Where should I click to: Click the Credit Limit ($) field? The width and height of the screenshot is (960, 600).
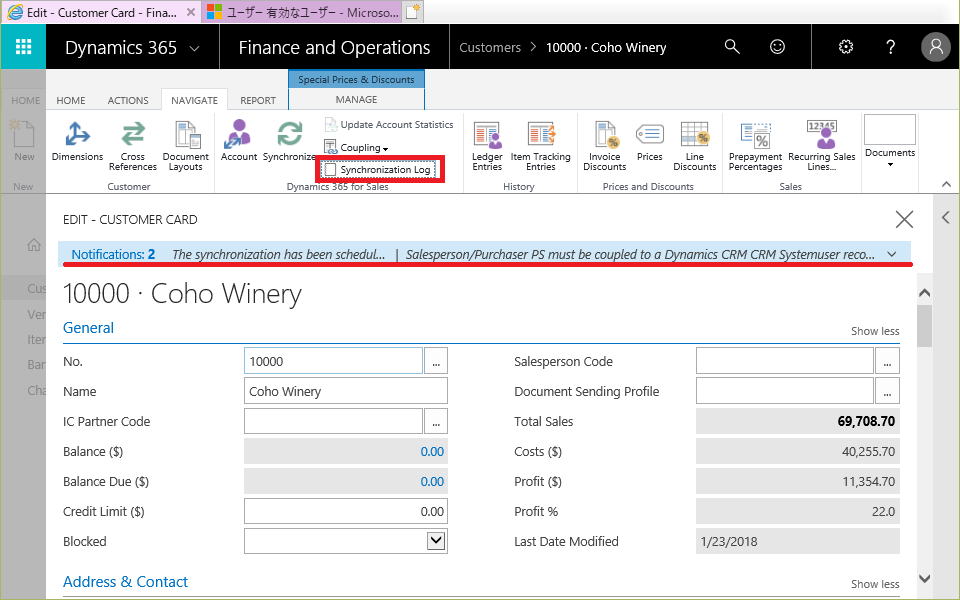pos(345,511)
